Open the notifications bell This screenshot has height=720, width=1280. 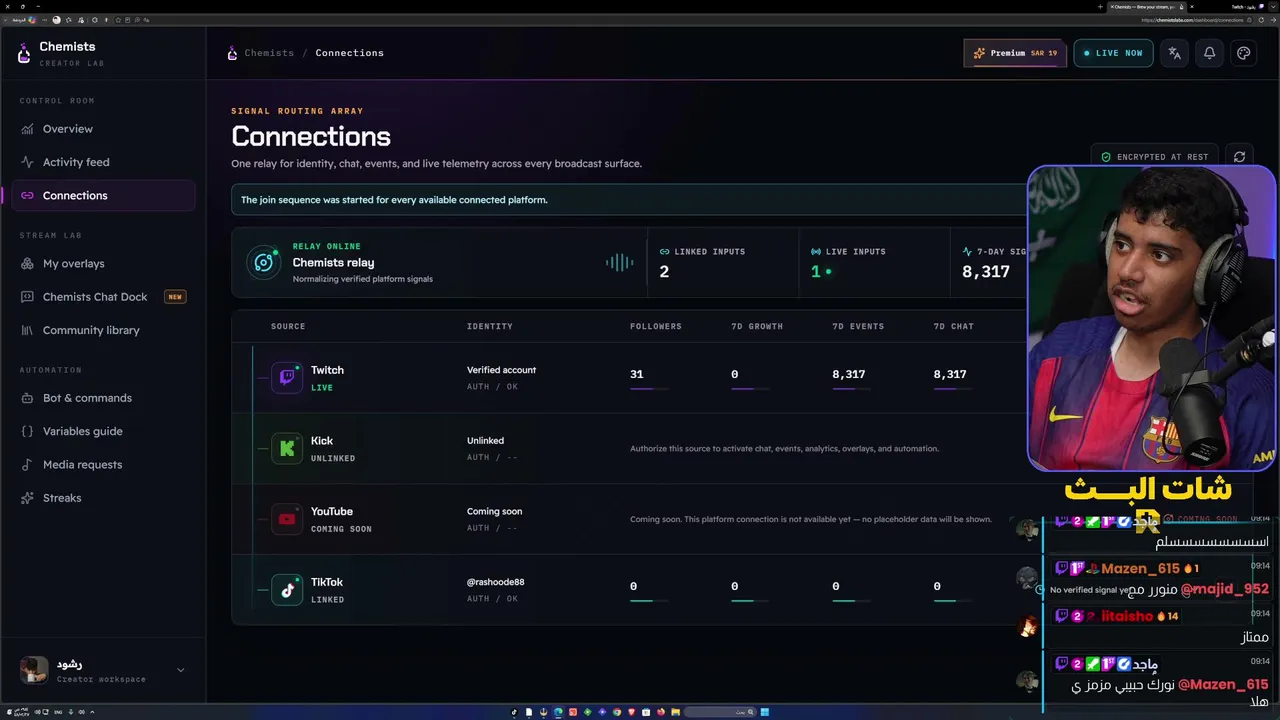pos(1209,53)
